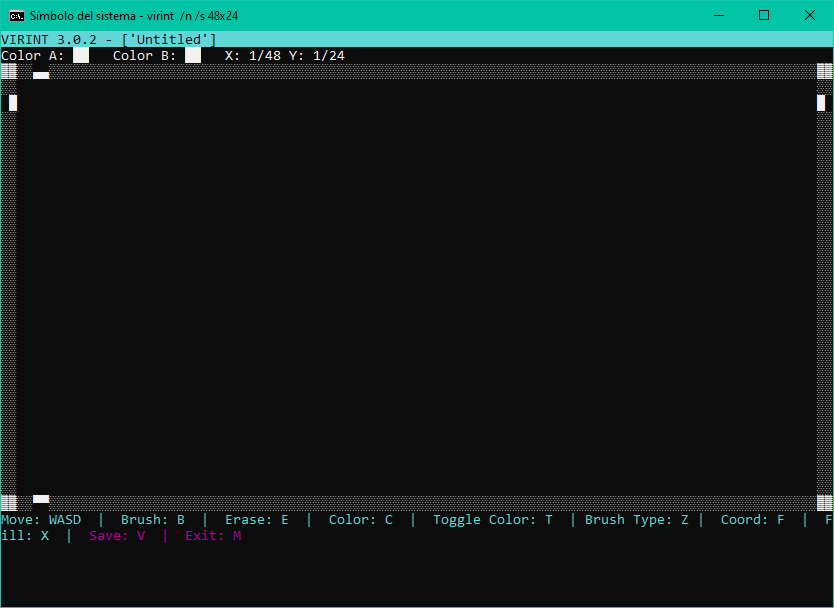
Task: Click the 'Move: WASD' hint
Action: click(41, 520)
